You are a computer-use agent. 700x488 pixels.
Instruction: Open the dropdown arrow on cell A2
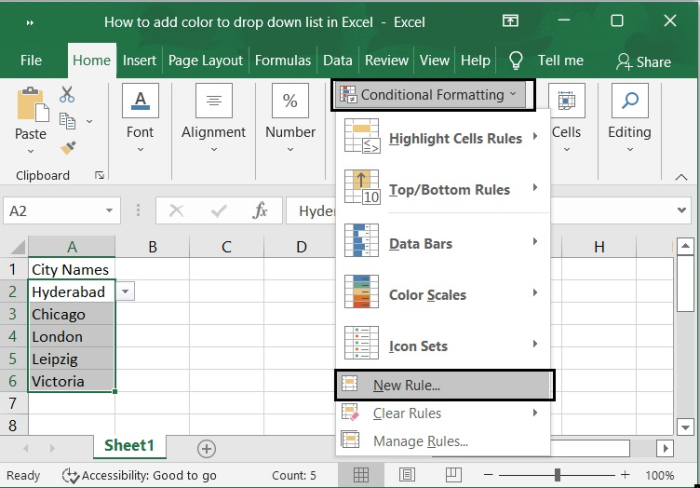point(125,292)
